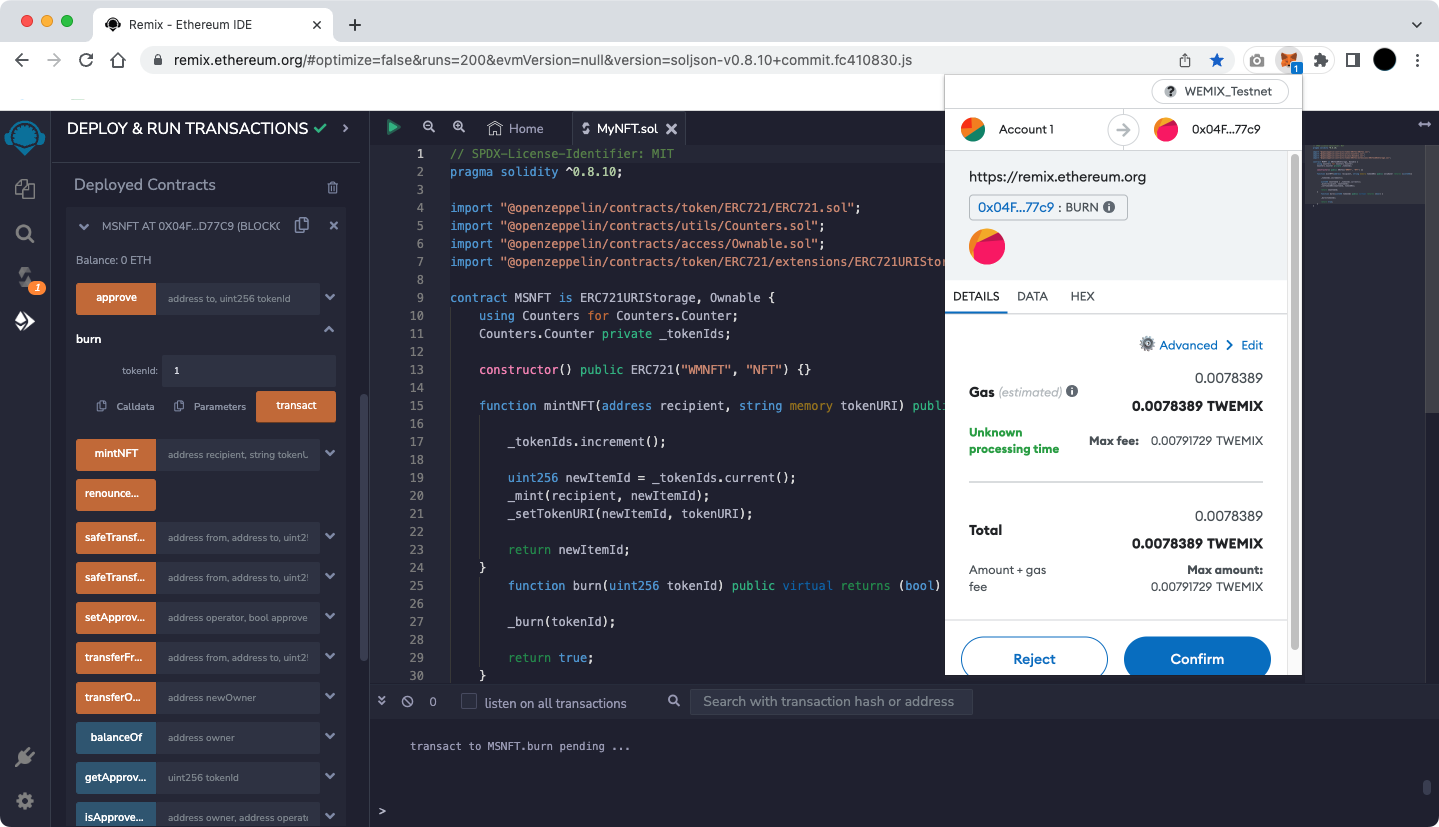Collapse the MSNFT deployed contract row
The height and width of the screenshot is (827, 1439).
tap(84, 227)
